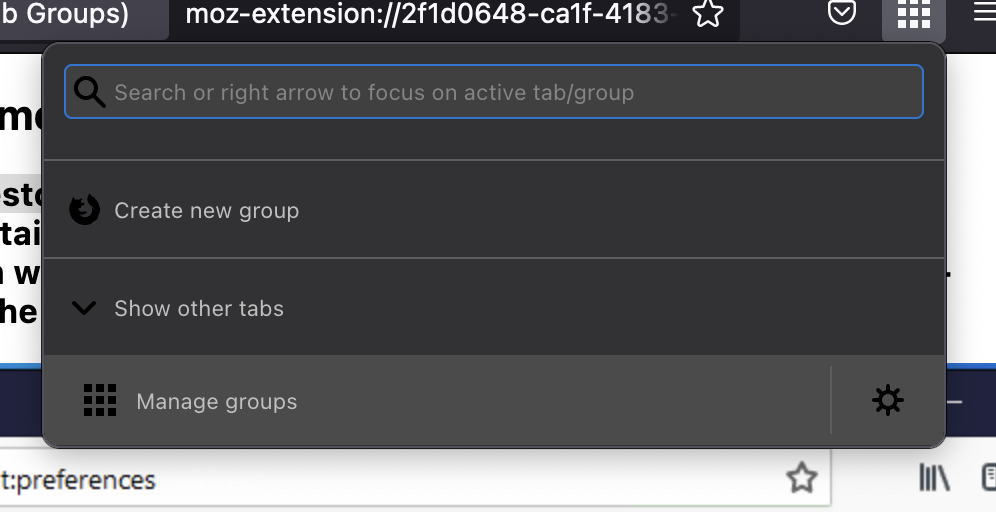Screen dimensions: 996x512
Task: Bookmark the moz-extension page with star
Action: pyautogui.click(x=708, y=14)
